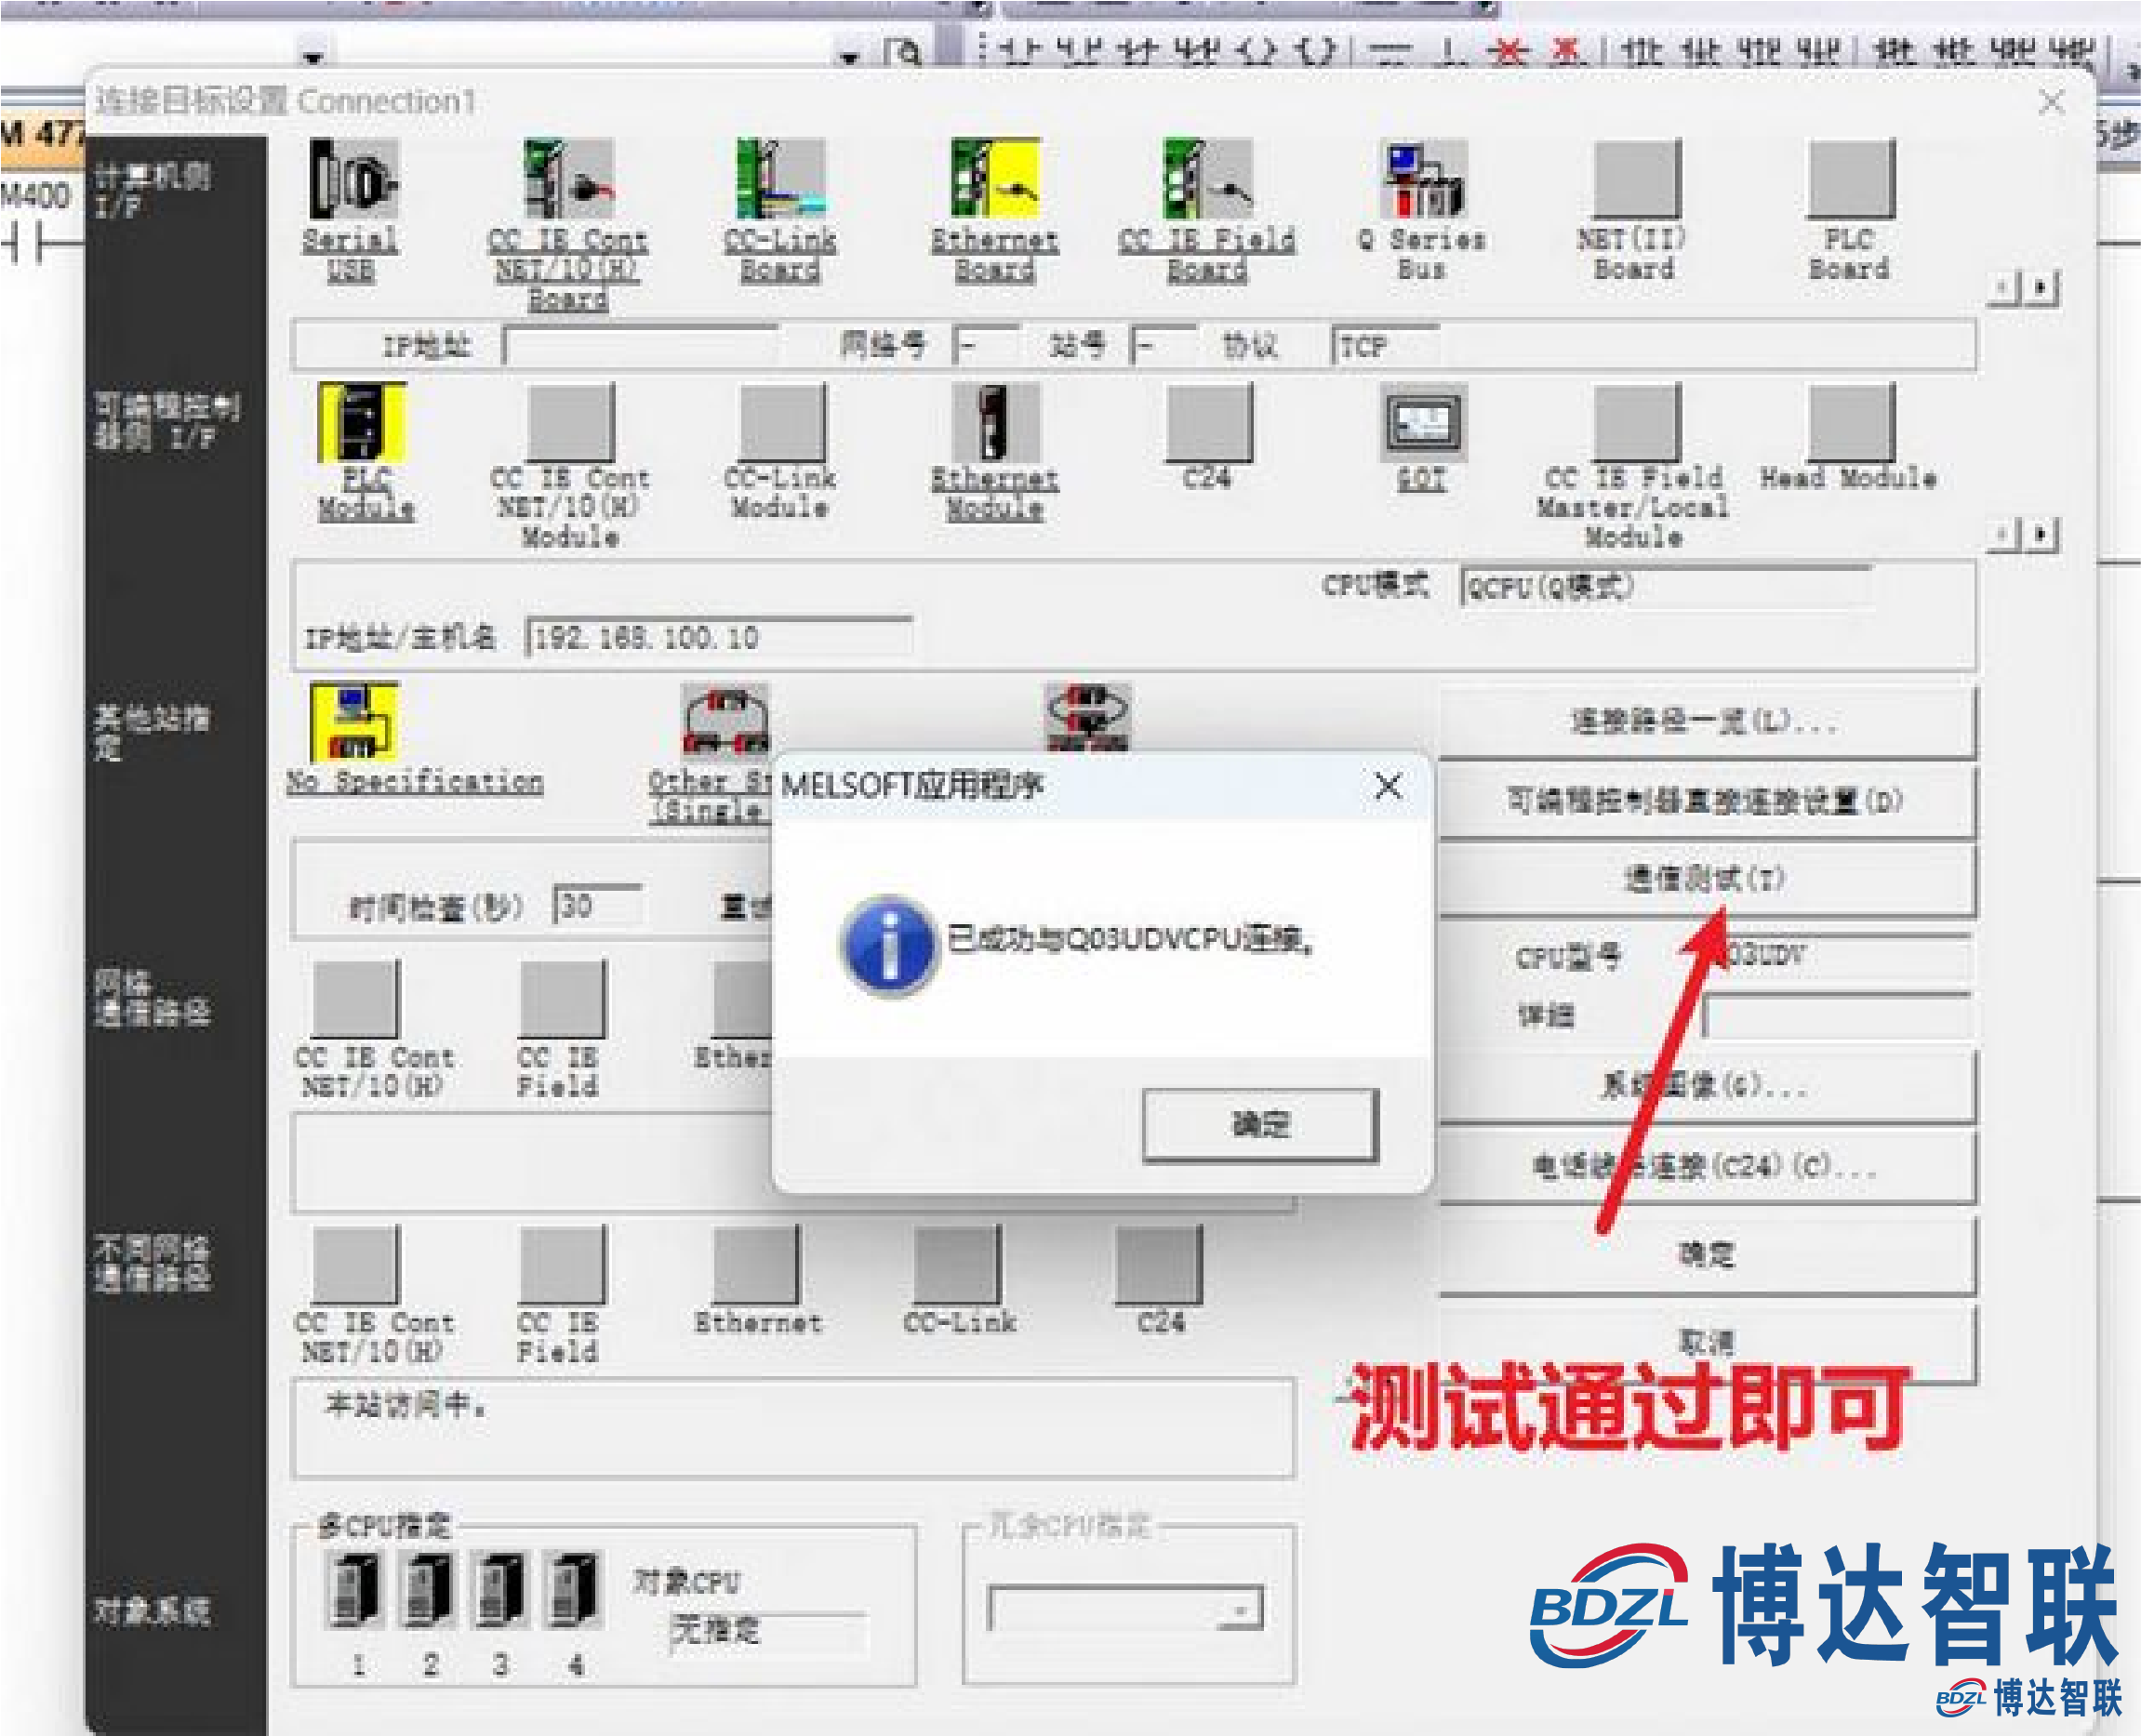Viewport: 2141px width, 1736px height.
Task: Click the 协议 field showing TCP
Action: [1386, 347]
